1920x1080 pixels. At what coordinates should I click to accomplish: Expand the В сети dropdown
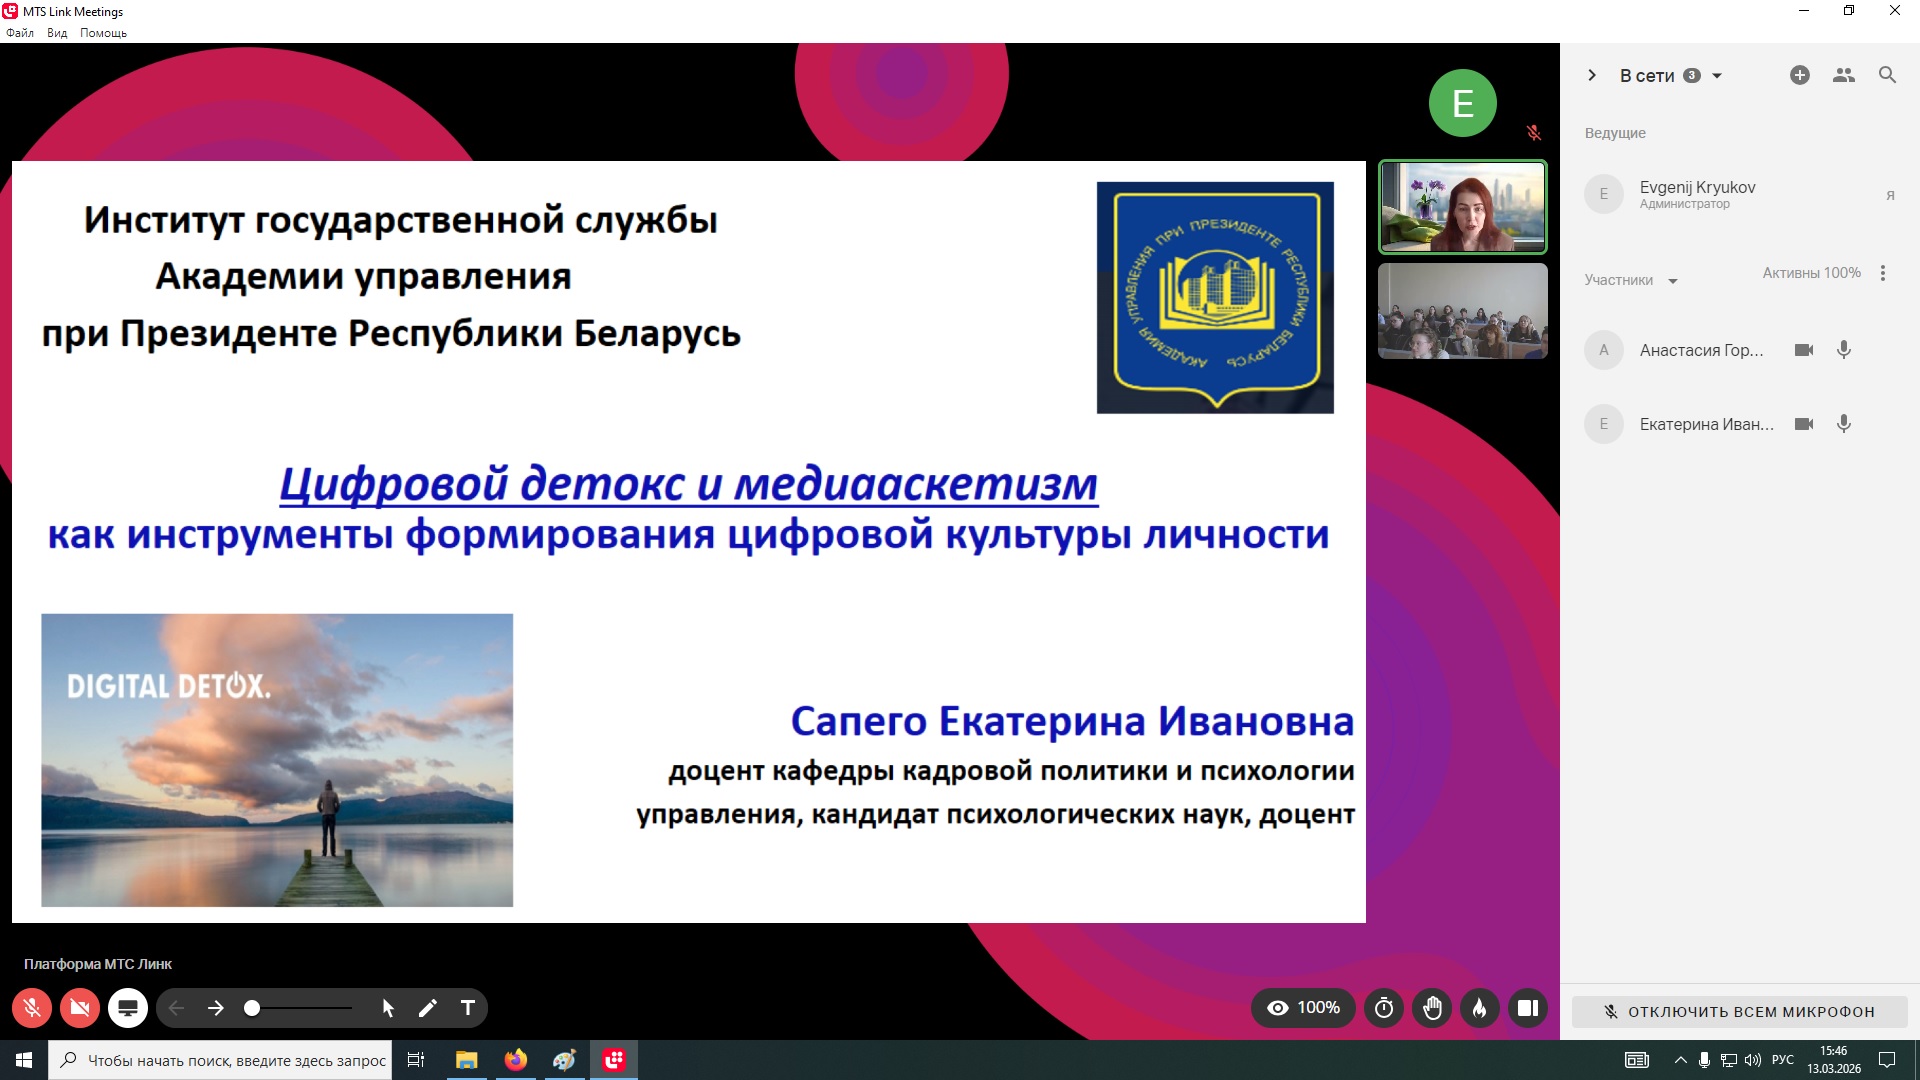[1717, 76]
